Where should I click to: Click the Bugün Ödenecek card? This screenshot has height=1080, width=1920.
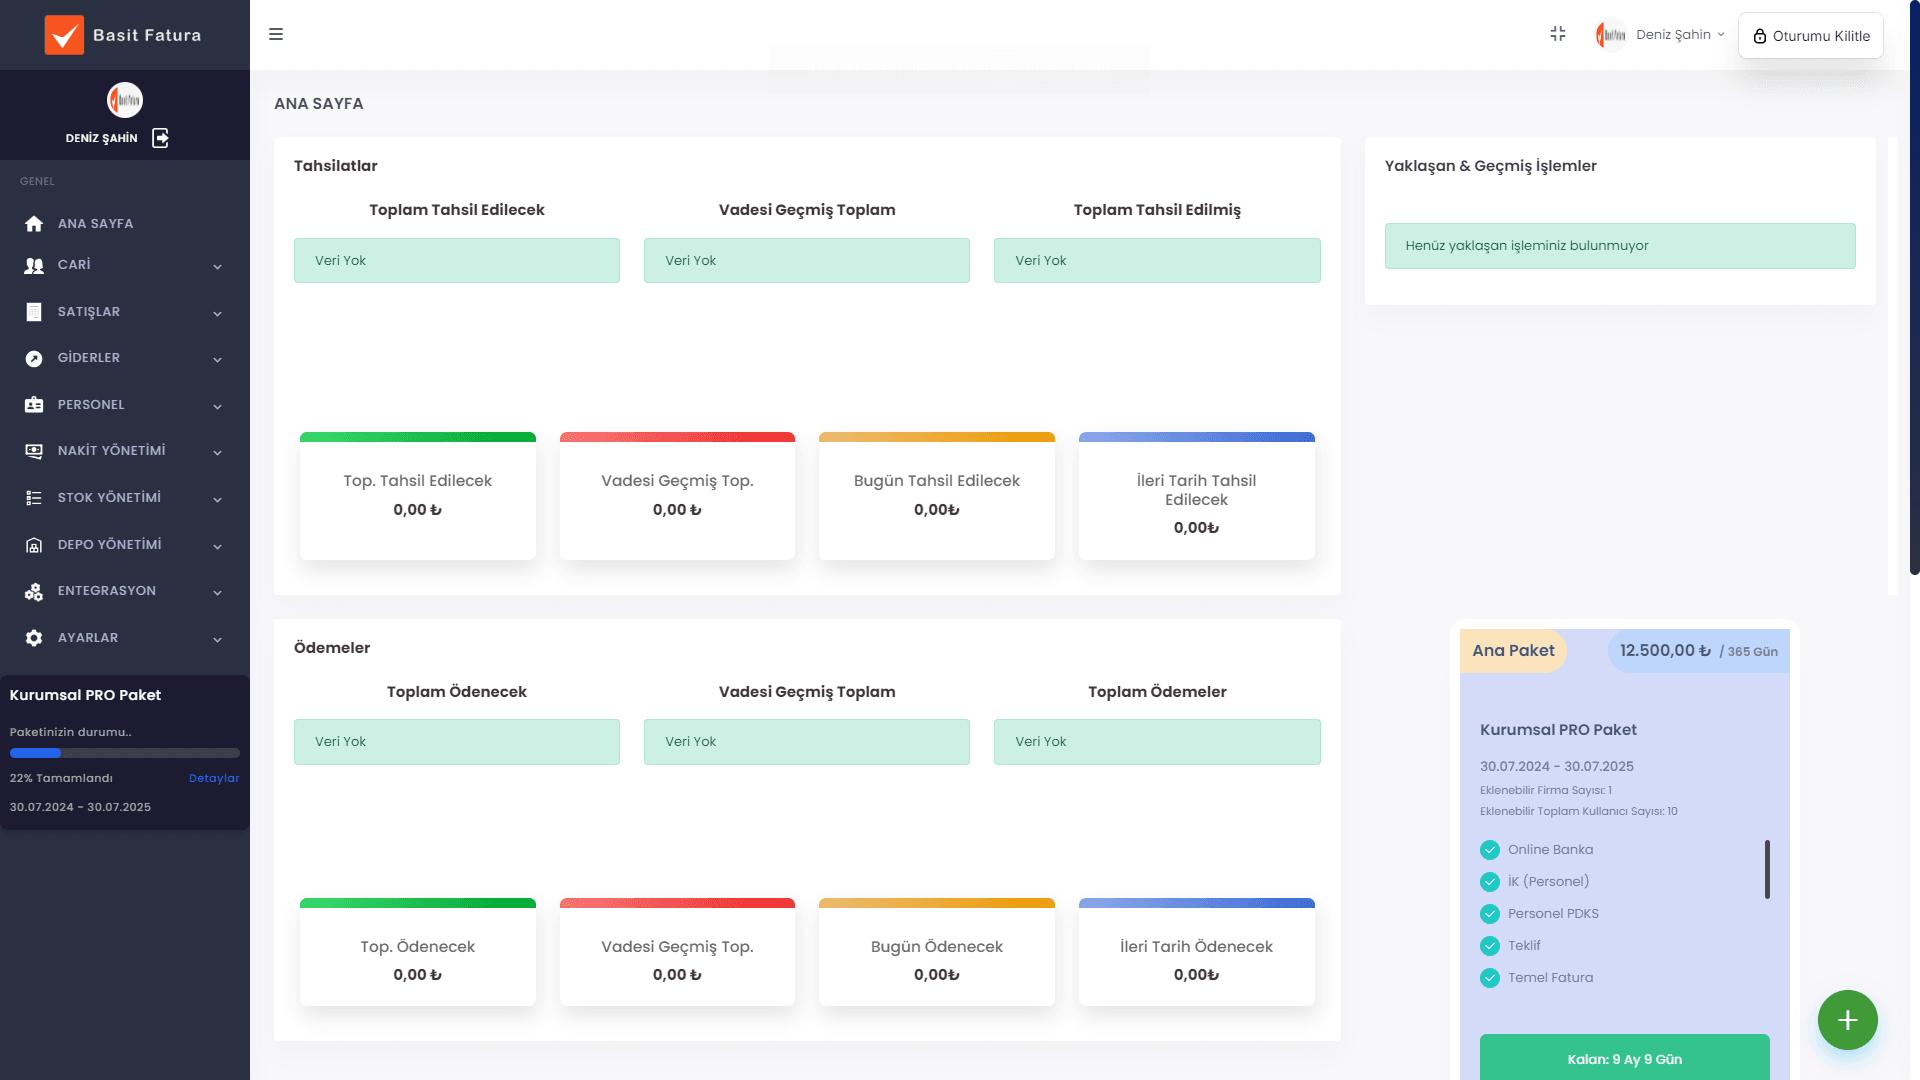(937, 952)
